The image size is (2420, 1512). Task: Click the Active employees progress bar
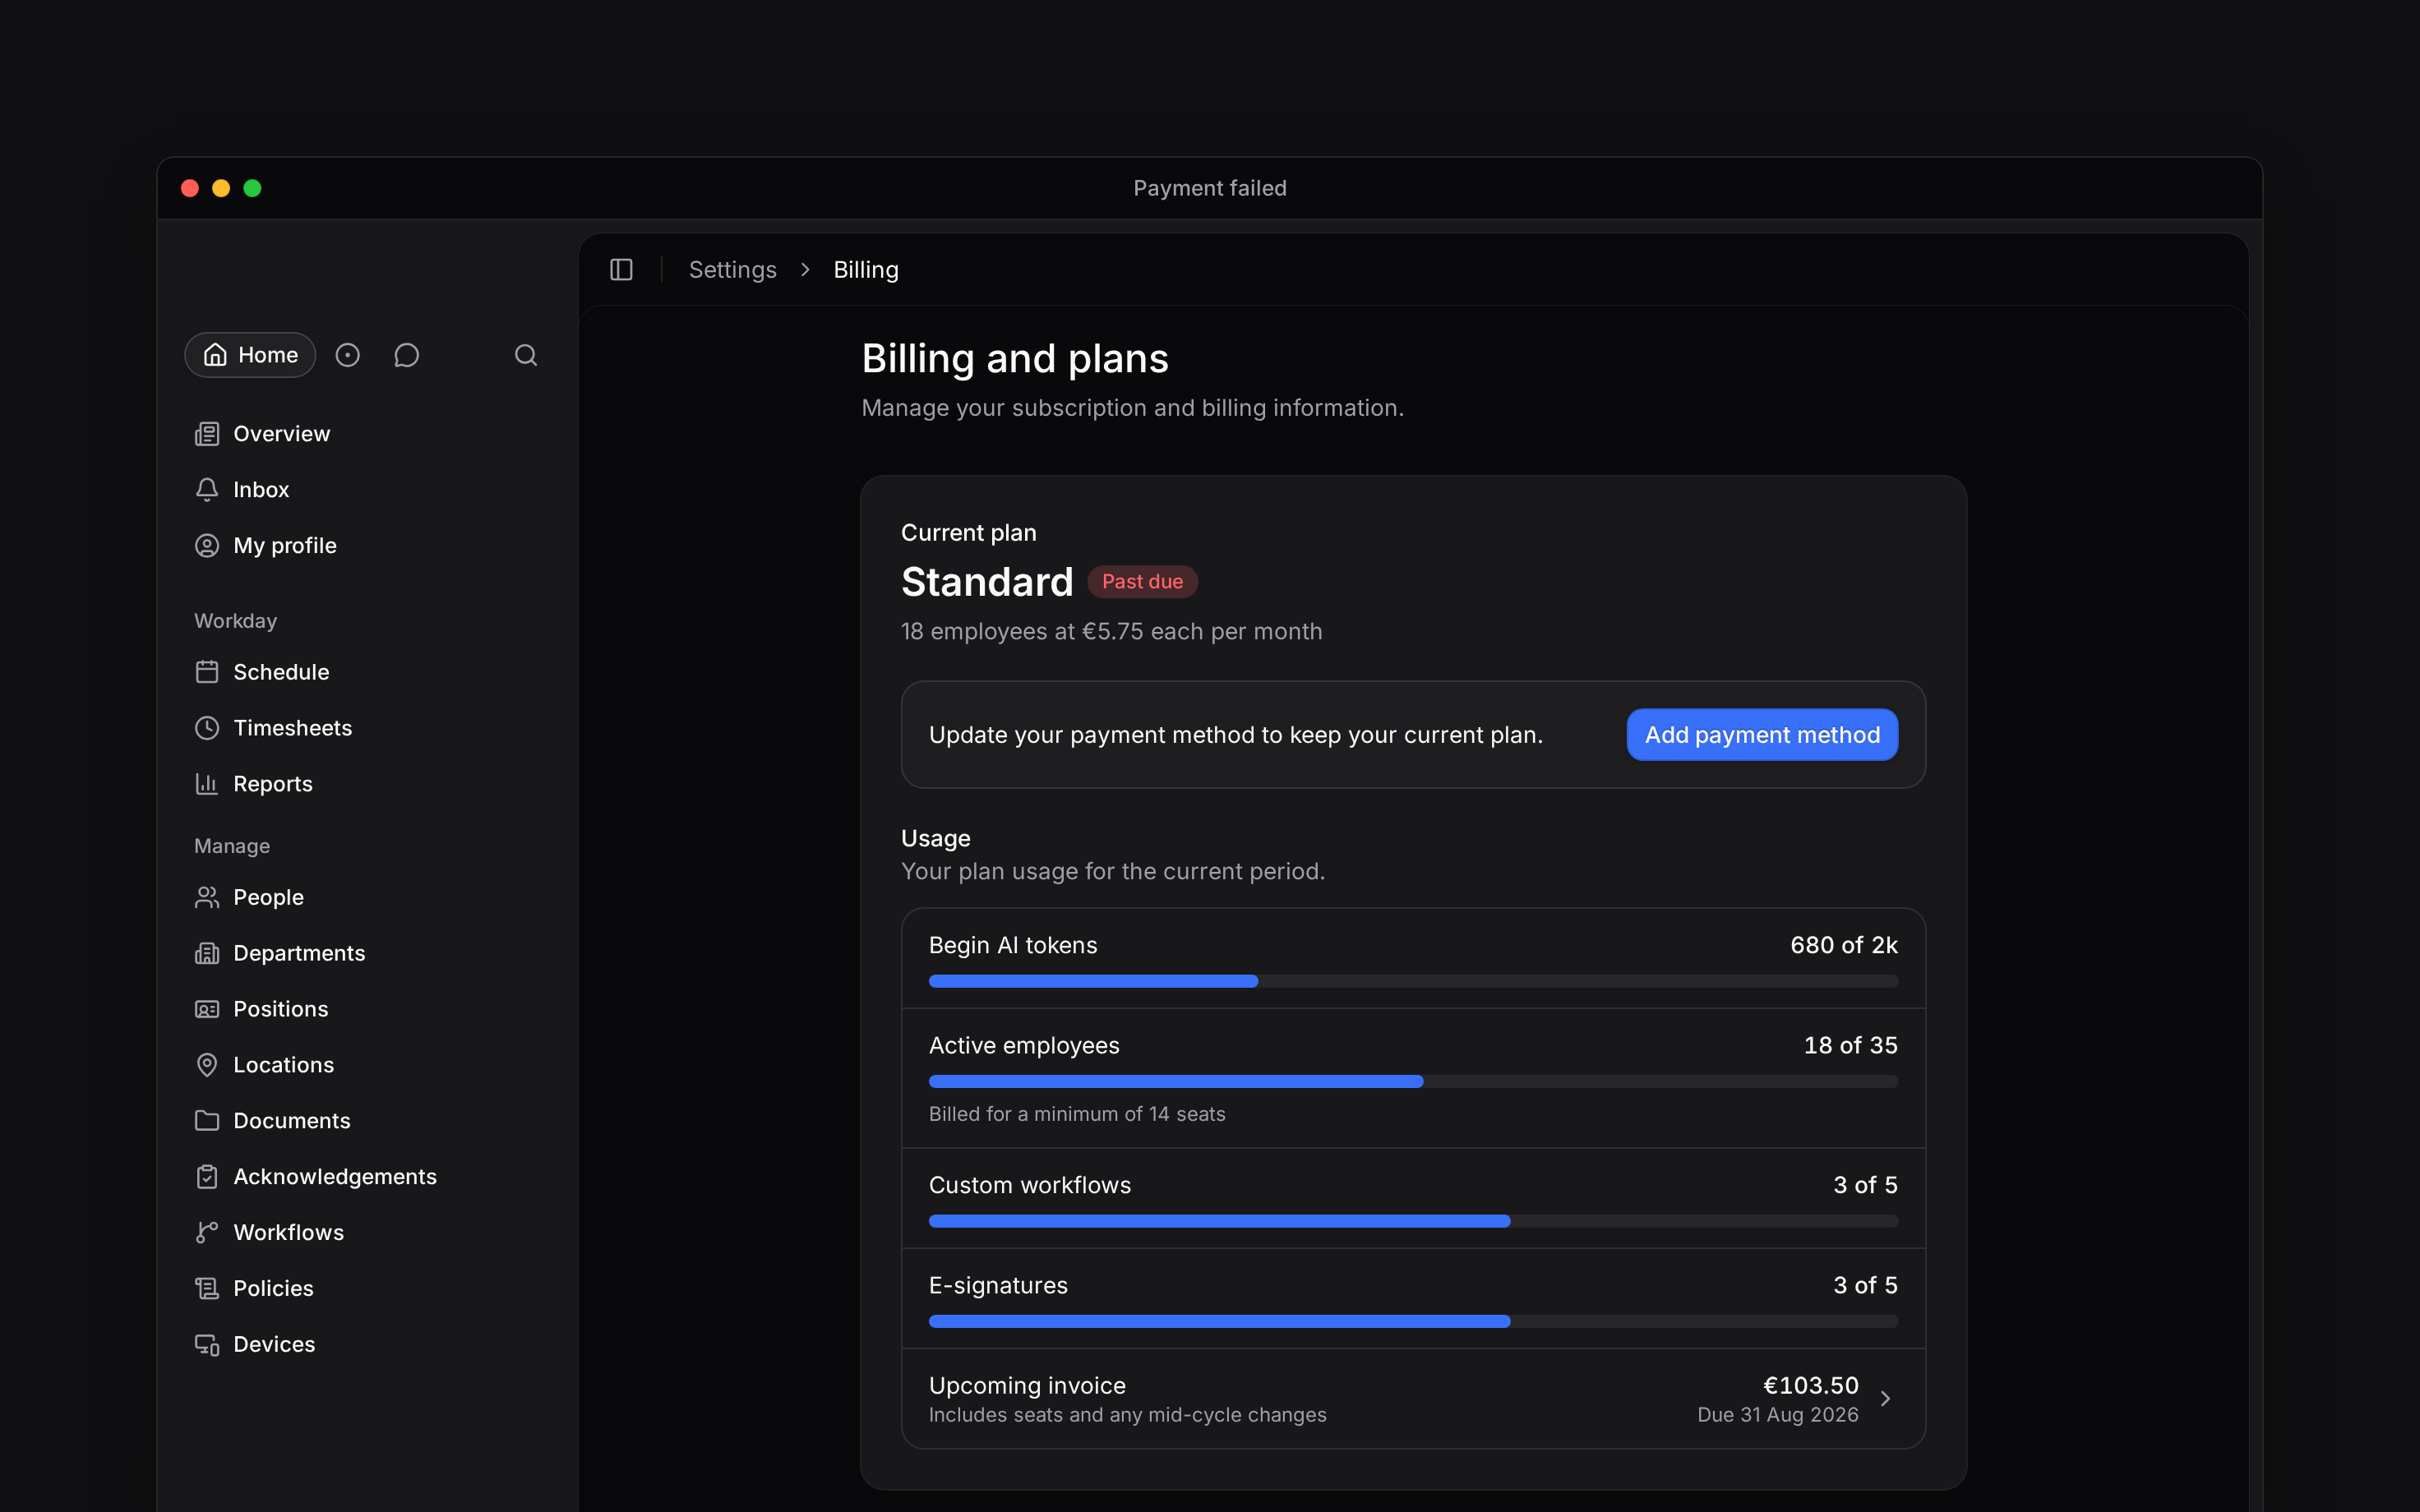pos(1413,1081)
